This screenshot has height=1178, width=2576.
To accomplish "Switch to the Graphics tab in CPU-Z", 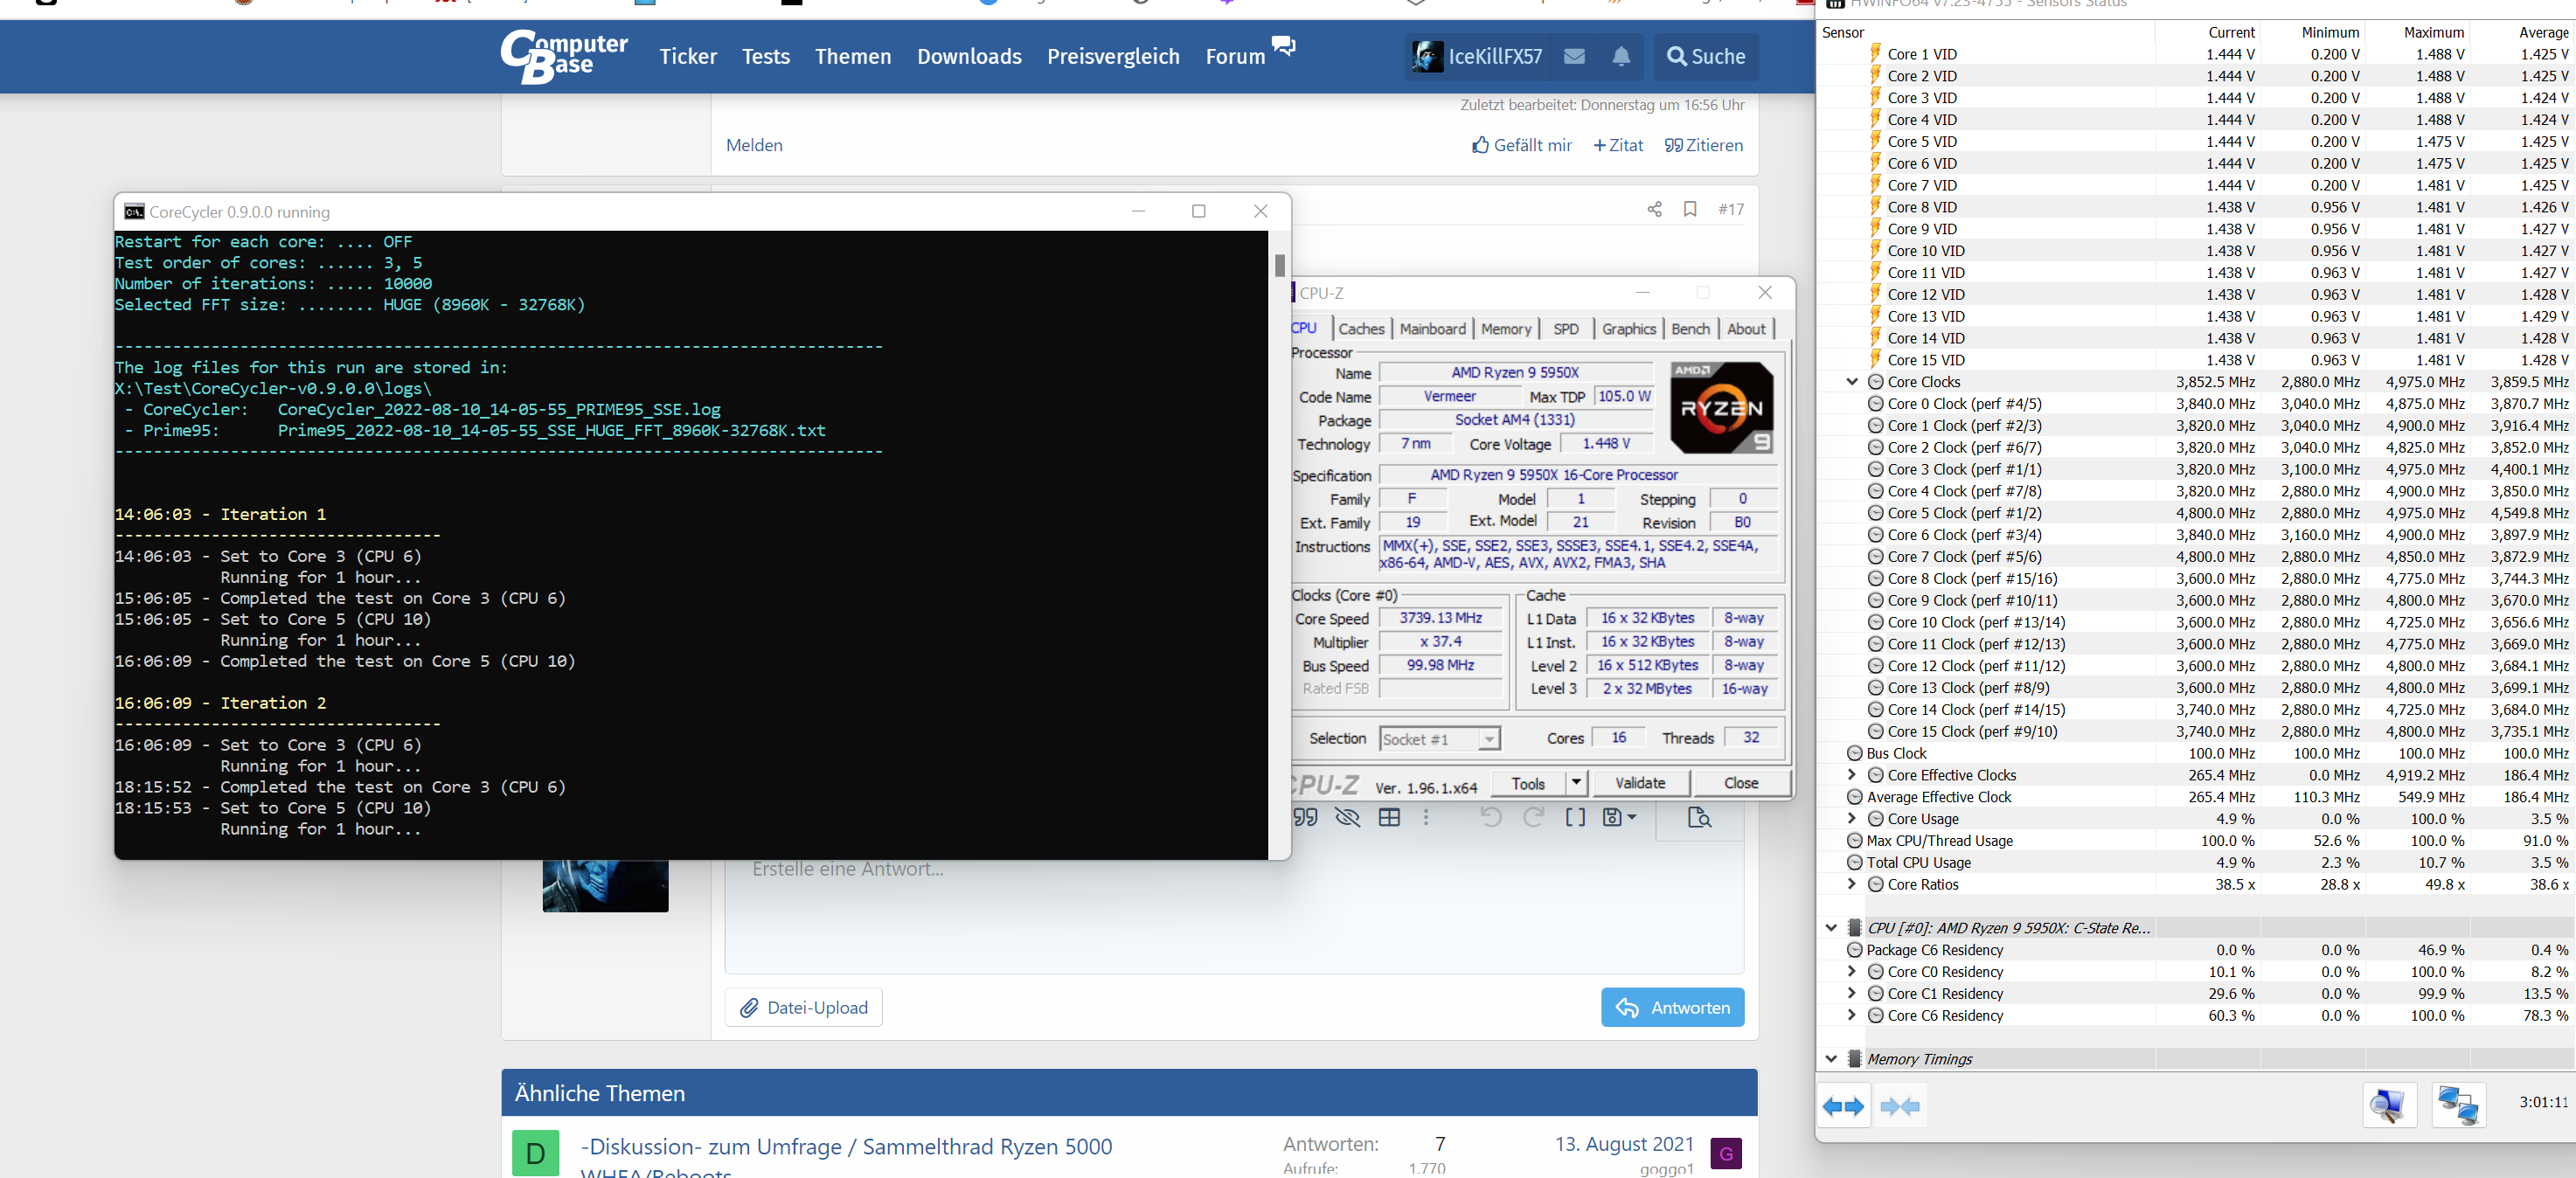I will 1628,329.
